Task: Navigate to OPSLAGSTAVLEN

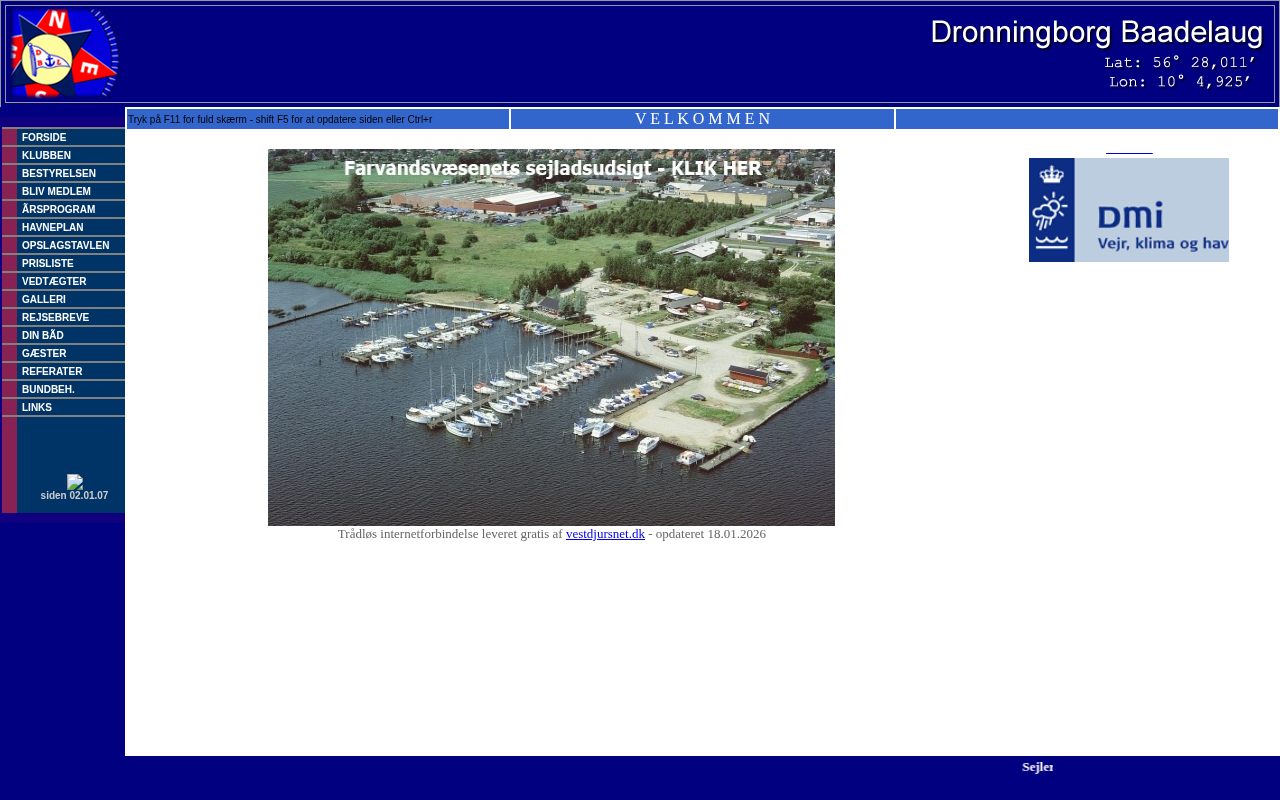Action: (x=65, y=246)
